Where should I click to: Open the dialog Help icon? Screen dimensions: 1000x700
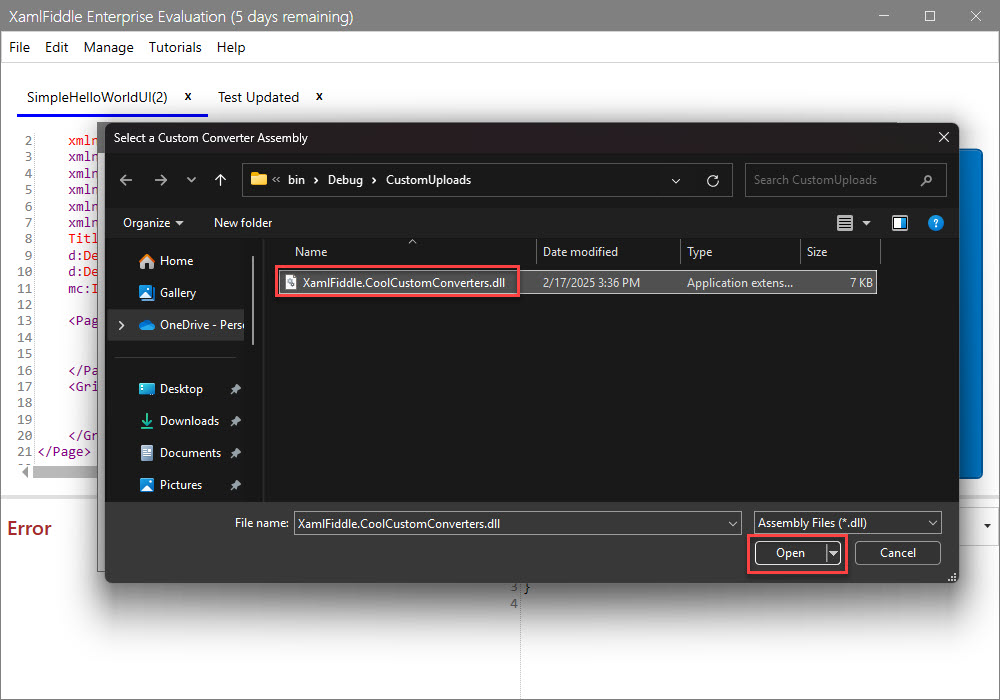tap(936, 223)
